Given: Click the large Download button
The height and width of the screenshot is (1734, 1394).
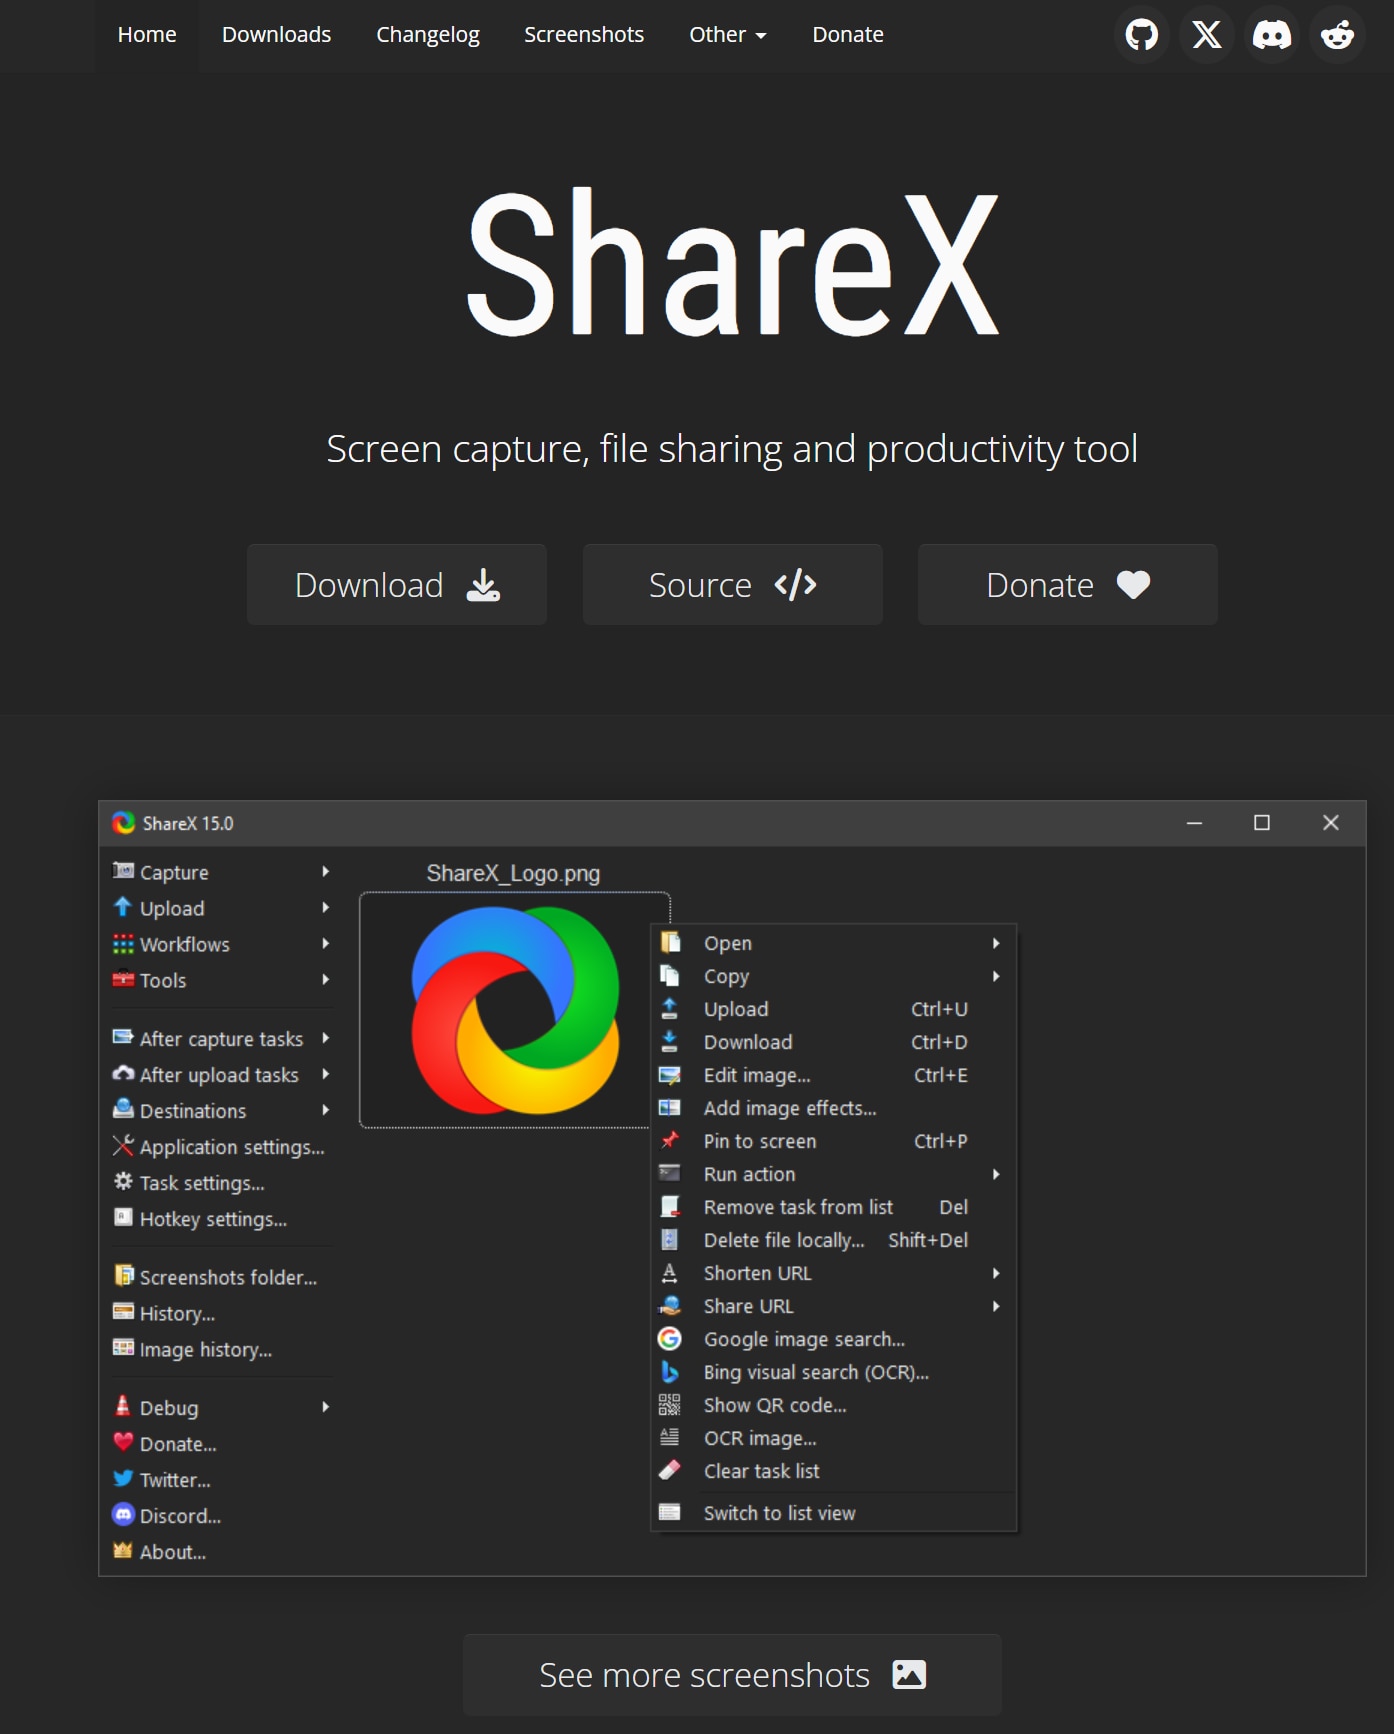Looking at the screenshot, I should tap(397, 585).
